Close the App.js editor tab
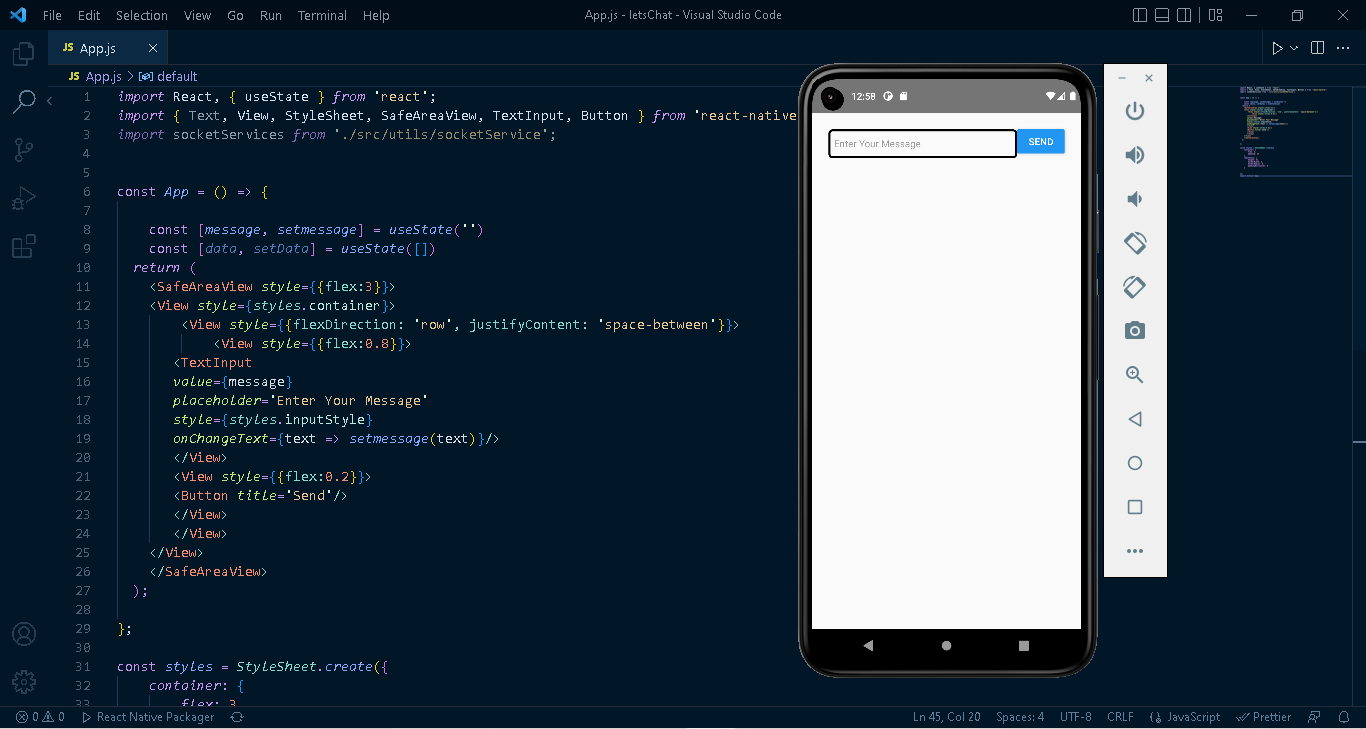This screenshot has width=1366, height=729. coord(153,48)
